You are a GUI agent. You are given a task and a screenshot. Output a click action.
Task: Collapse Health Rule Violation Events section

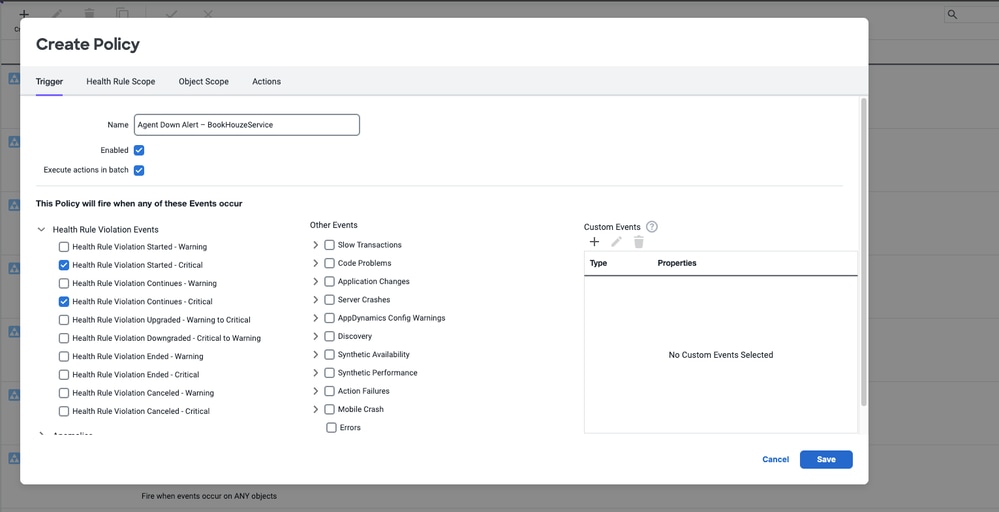(41, 229)
